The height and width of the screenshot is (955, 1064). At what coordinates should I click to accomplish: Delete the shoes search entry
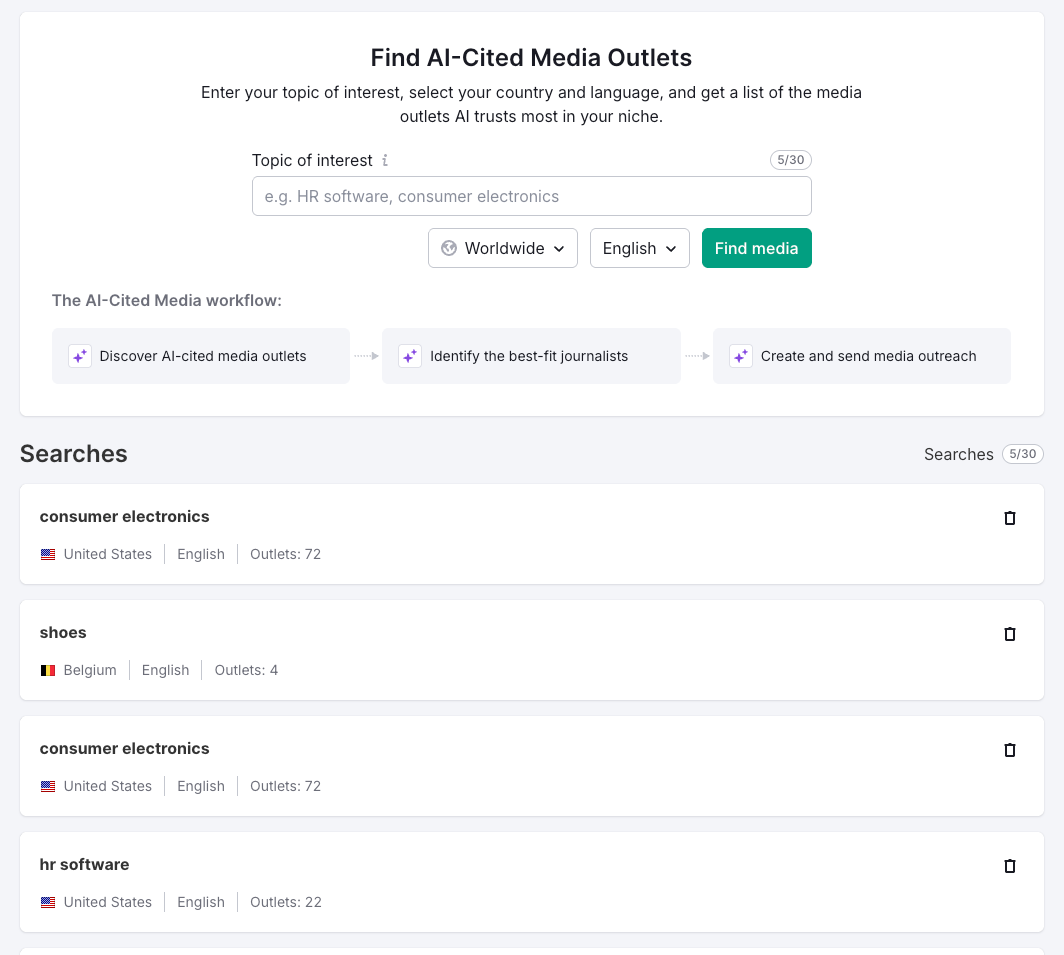click(x=1009, y=634)
